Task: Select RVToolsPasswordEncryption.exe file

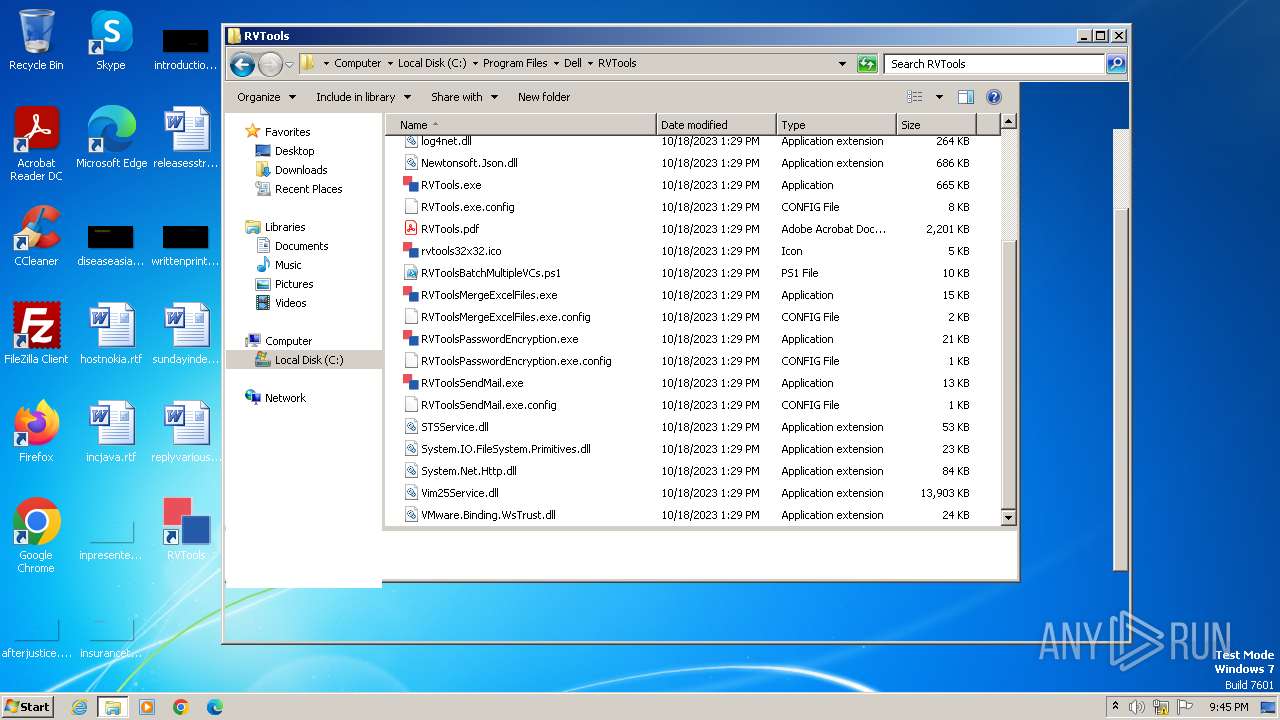Action: click(x=499, y=339)
